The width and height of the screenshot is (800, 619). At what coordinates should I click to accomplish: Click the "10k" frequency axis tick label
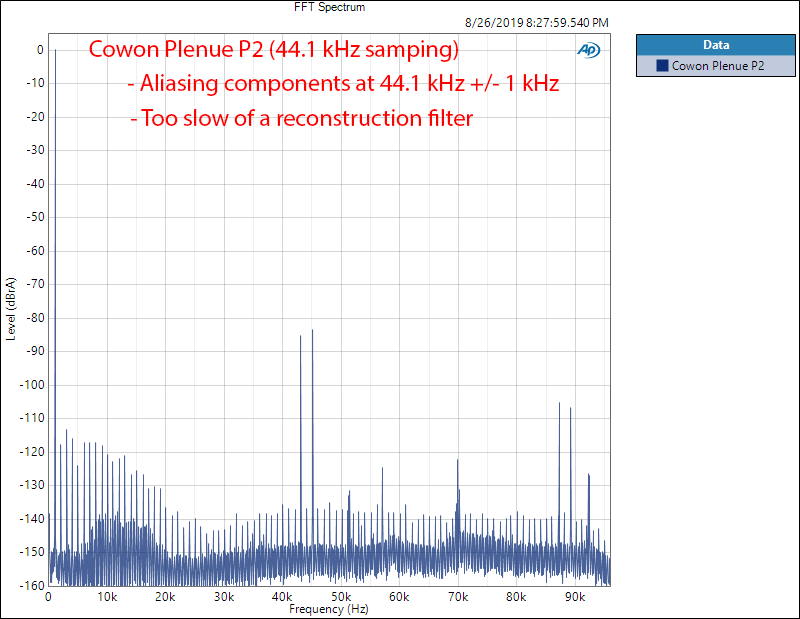tap(107, 597)
